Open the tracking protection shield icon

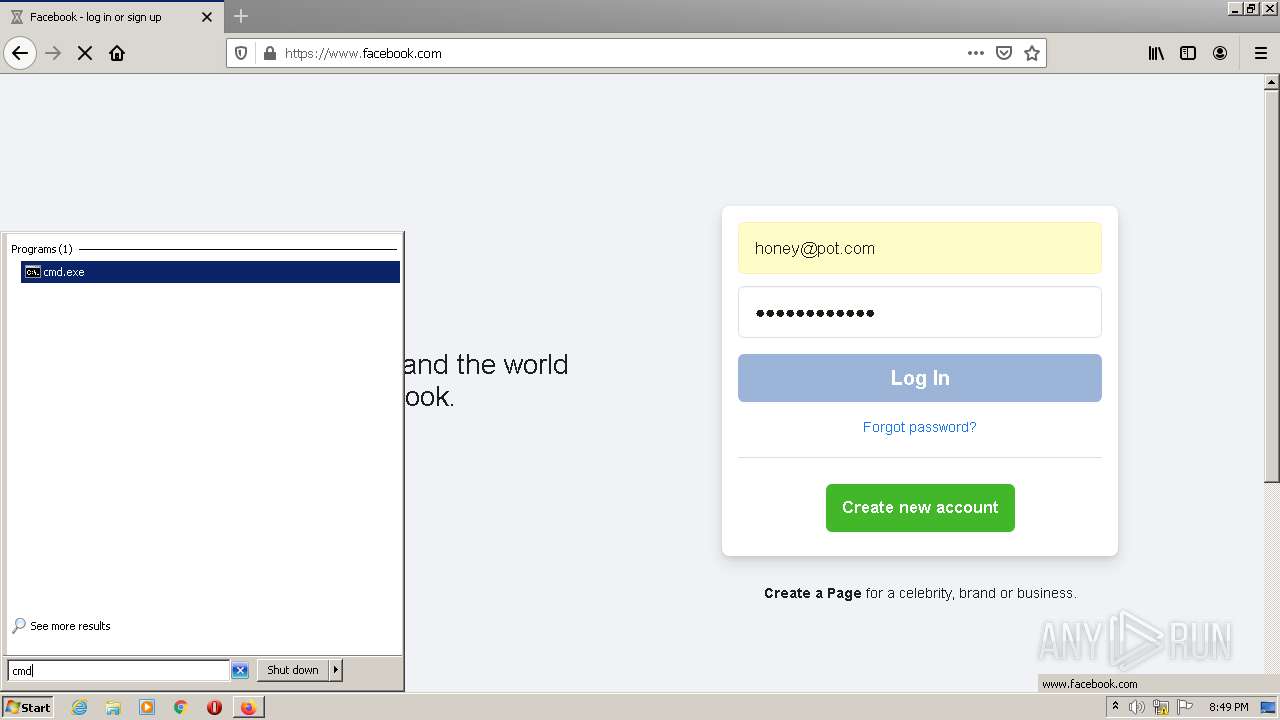click(241, 53)
